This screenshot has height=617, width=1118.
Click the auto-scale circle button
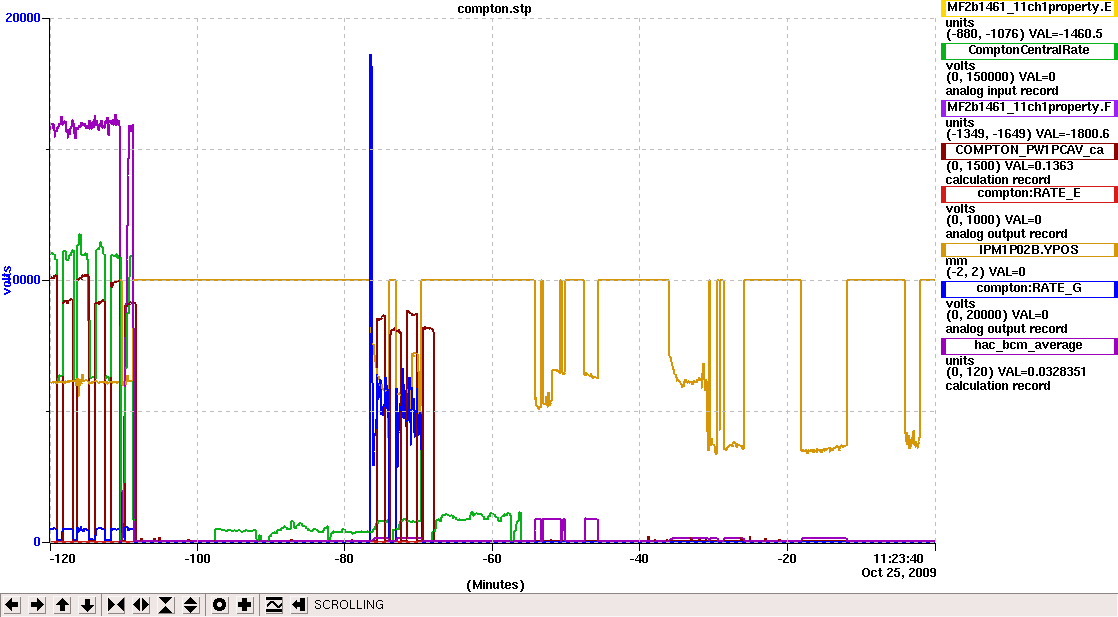(x=220, y=605)
